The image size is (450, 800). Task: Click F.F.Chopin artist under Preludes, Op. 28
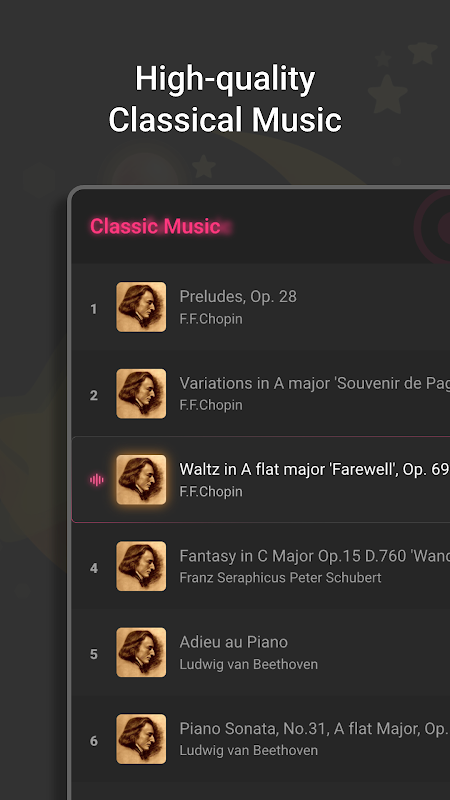pos(211,319)
